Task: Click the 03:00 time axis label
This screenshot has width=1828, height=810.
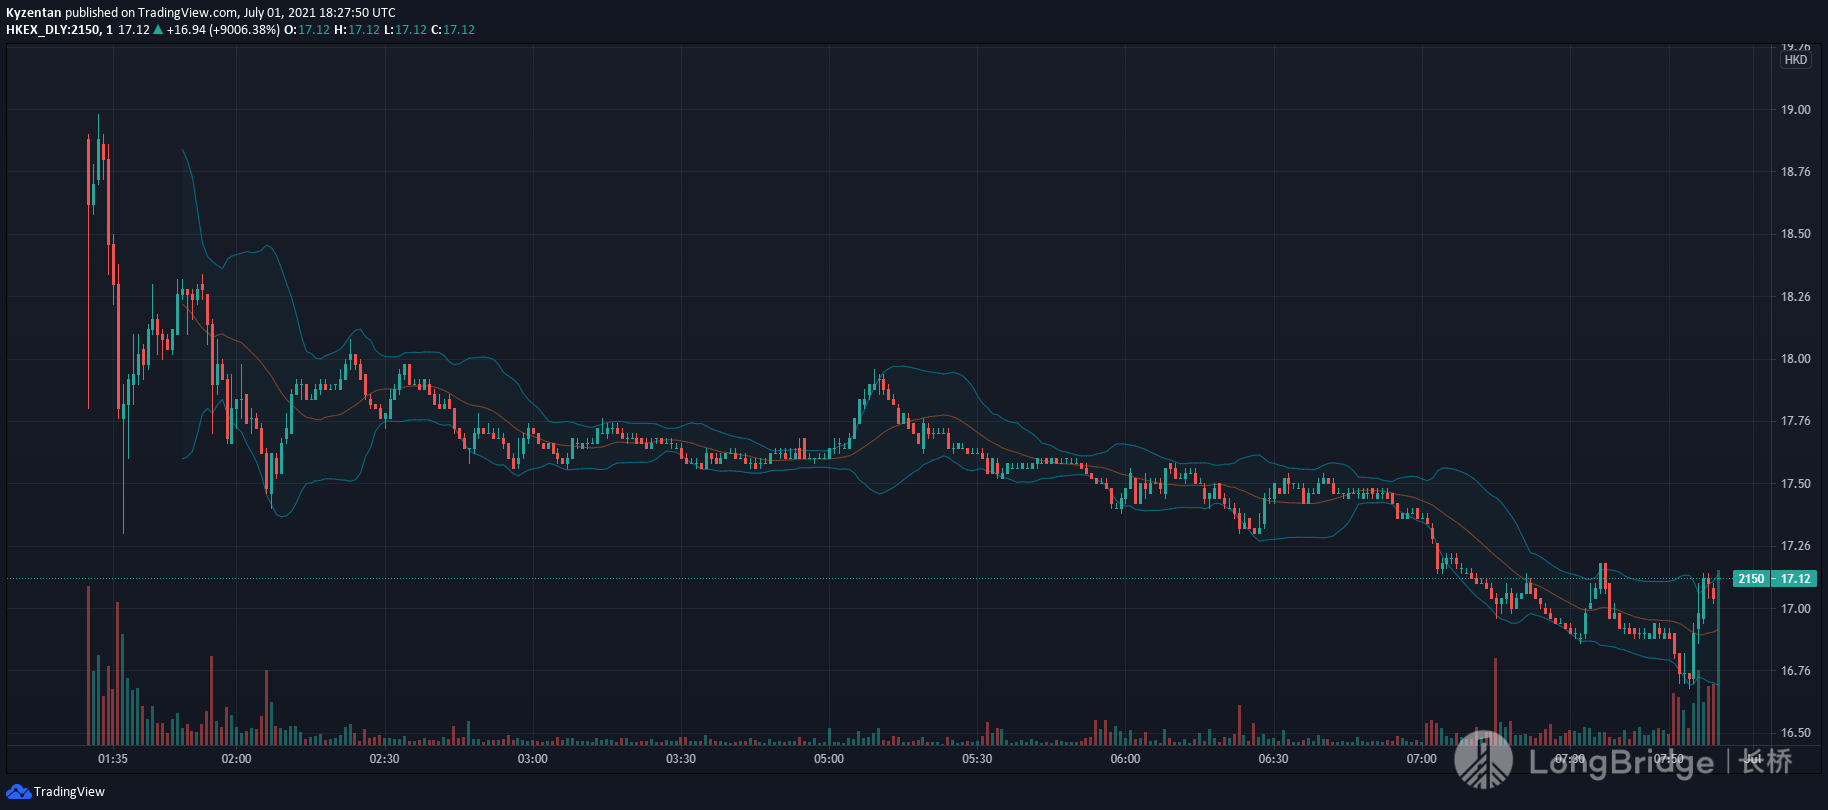Action: [532, 759]
